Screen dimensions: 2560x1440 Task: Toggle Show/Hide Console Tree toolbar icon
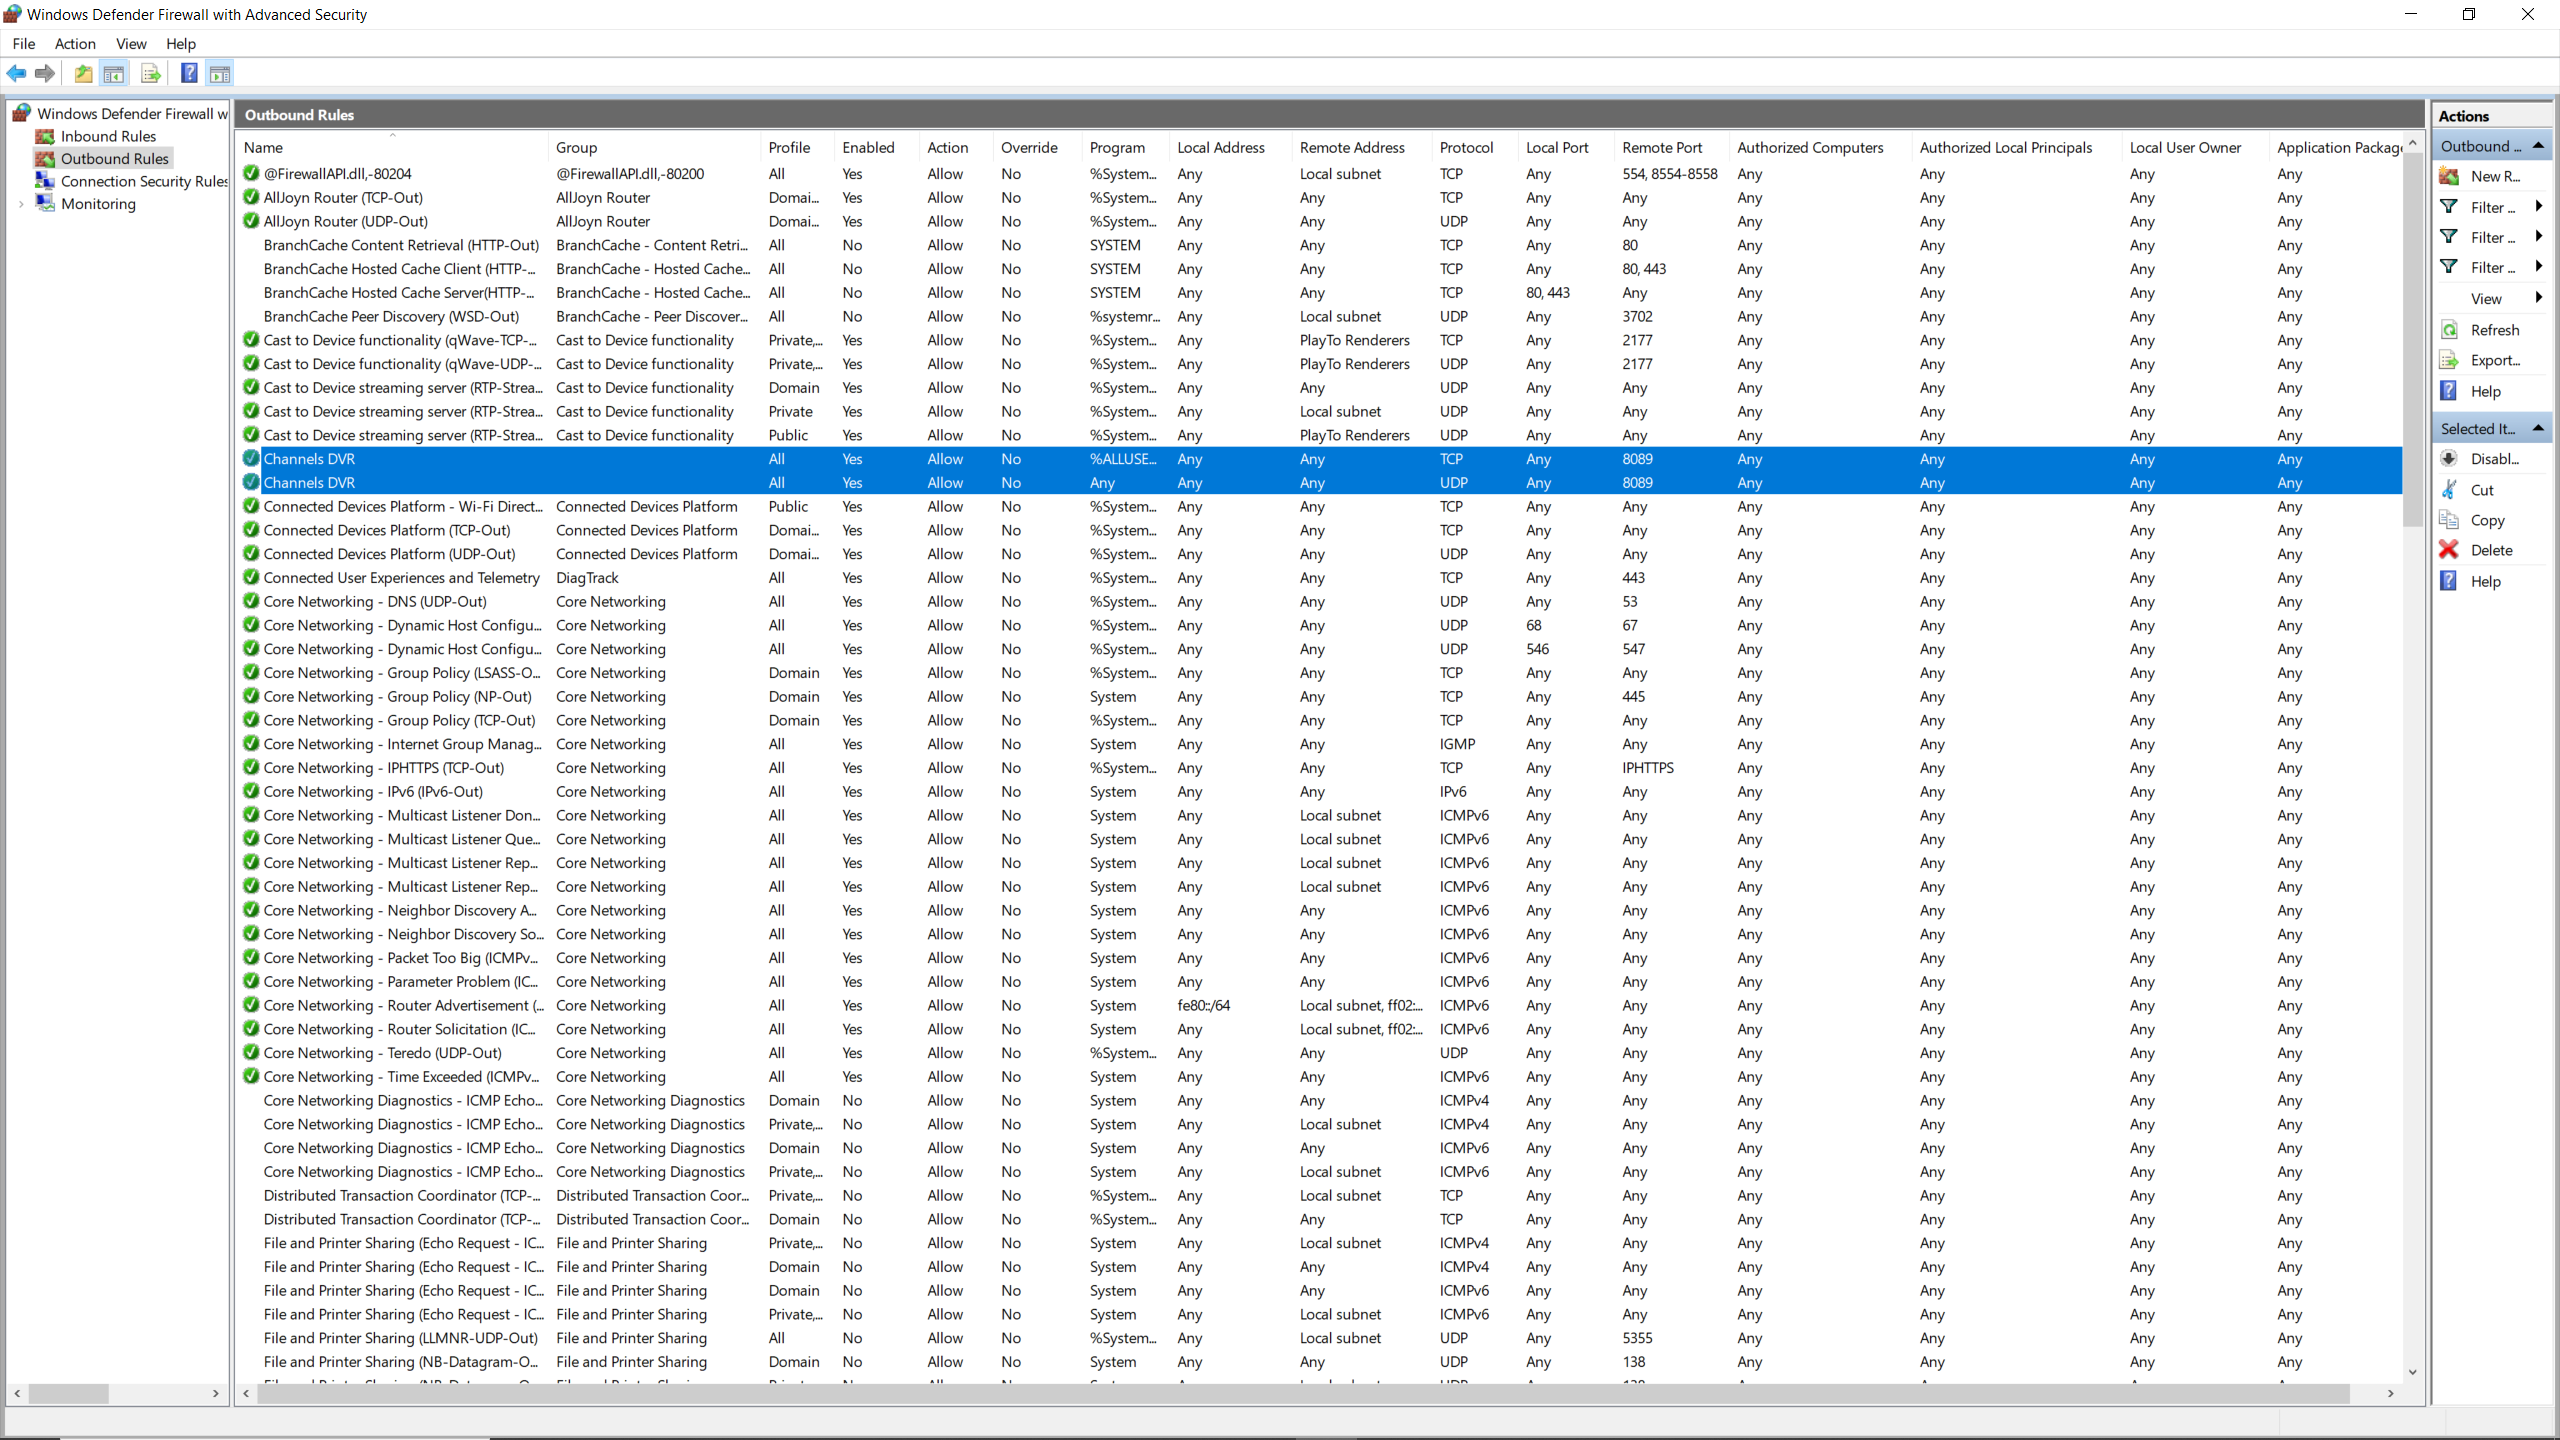click(x=114, y=73)
